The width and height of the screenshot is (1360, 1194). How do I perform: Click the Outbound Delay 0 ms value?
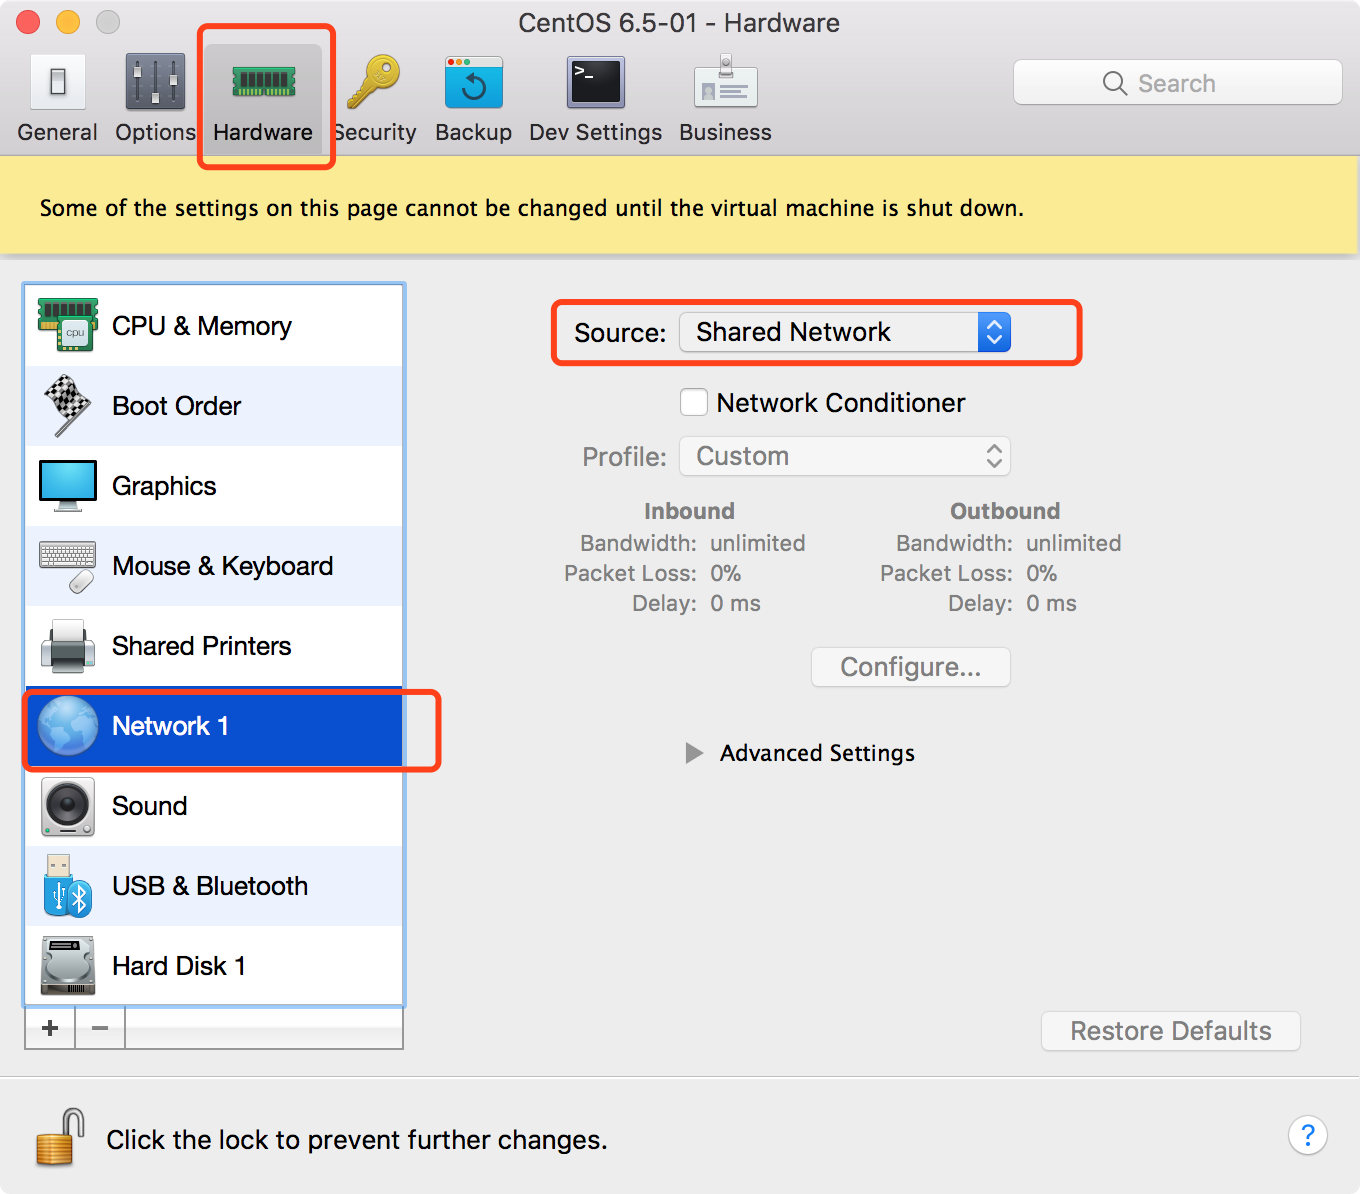coord(1052,603)
